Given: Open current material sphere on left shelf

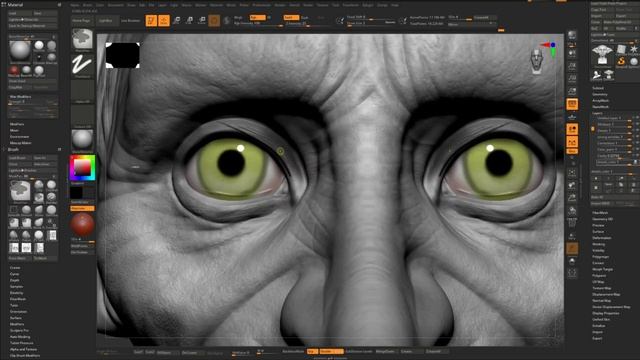Looking at the screenshot, I should (82, 141).
